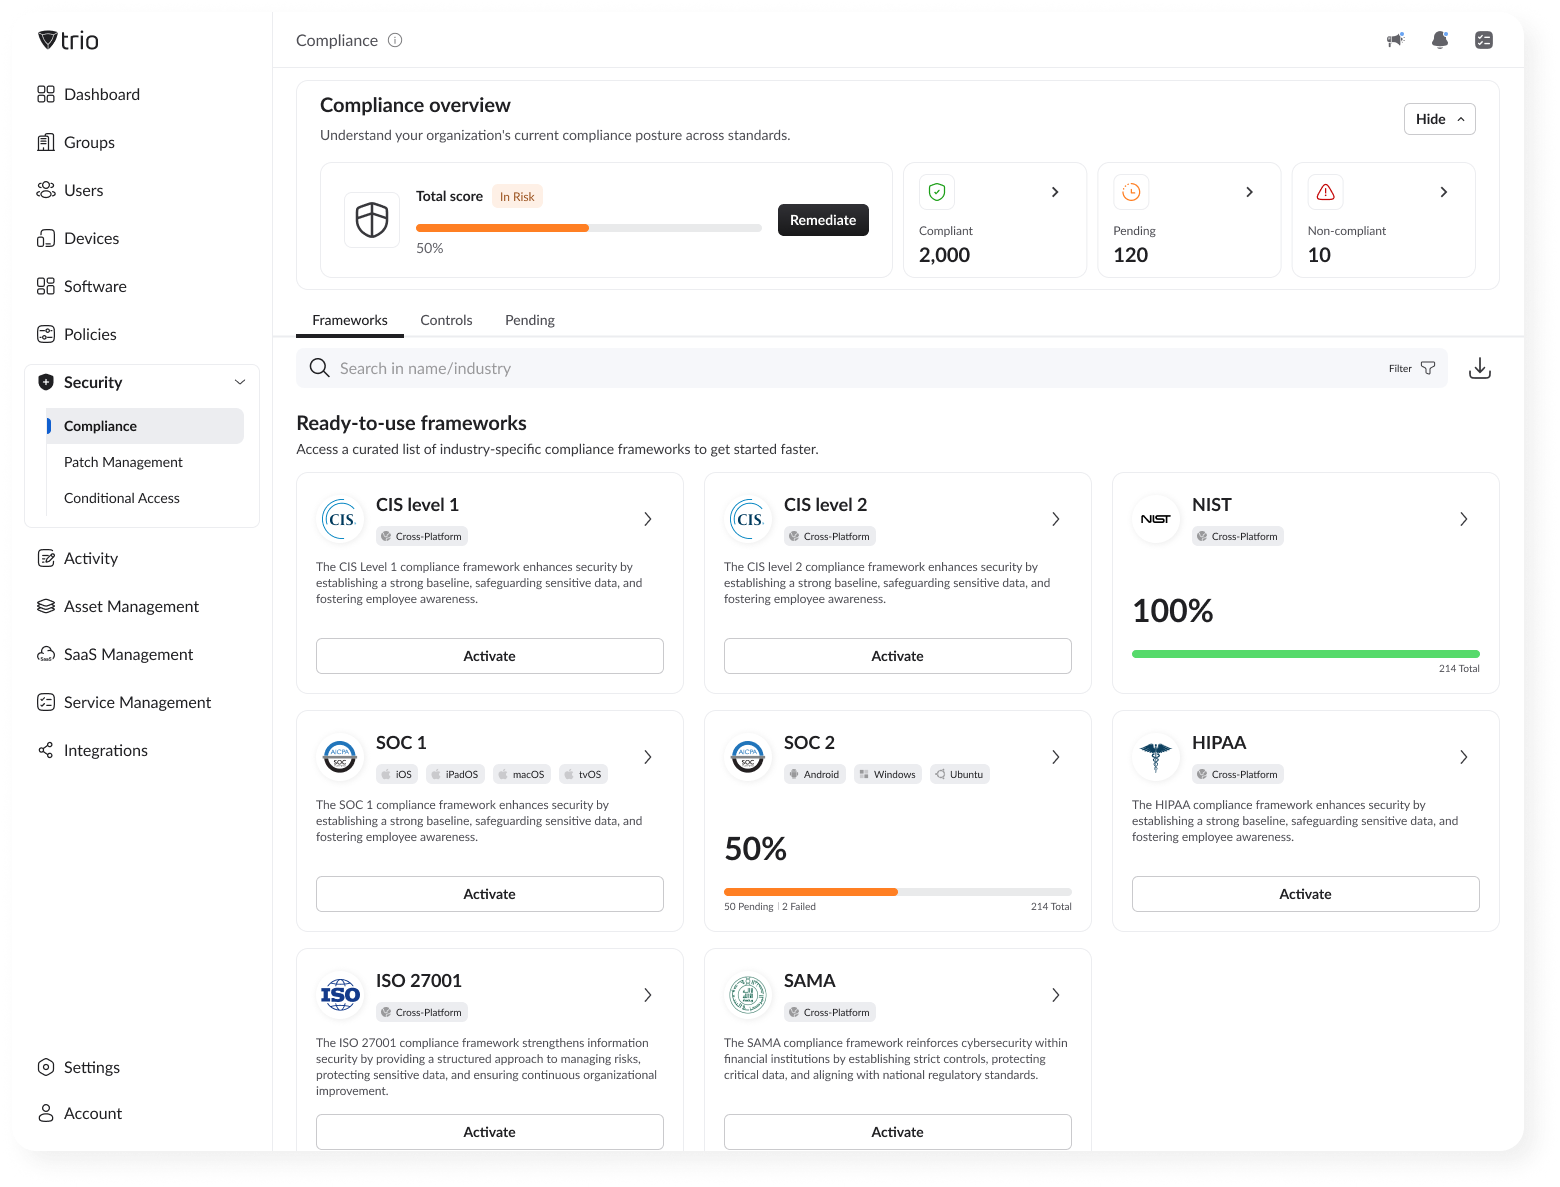
Task: Activate the HIPAA framework
Action: pos(1305,893)
